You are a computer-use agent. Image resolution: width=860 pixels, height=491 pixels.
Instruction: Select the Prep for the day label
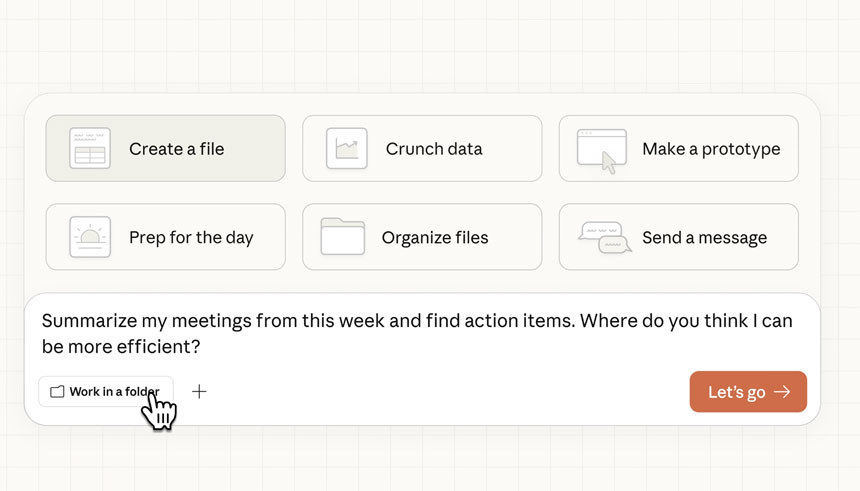click(191, 238)
